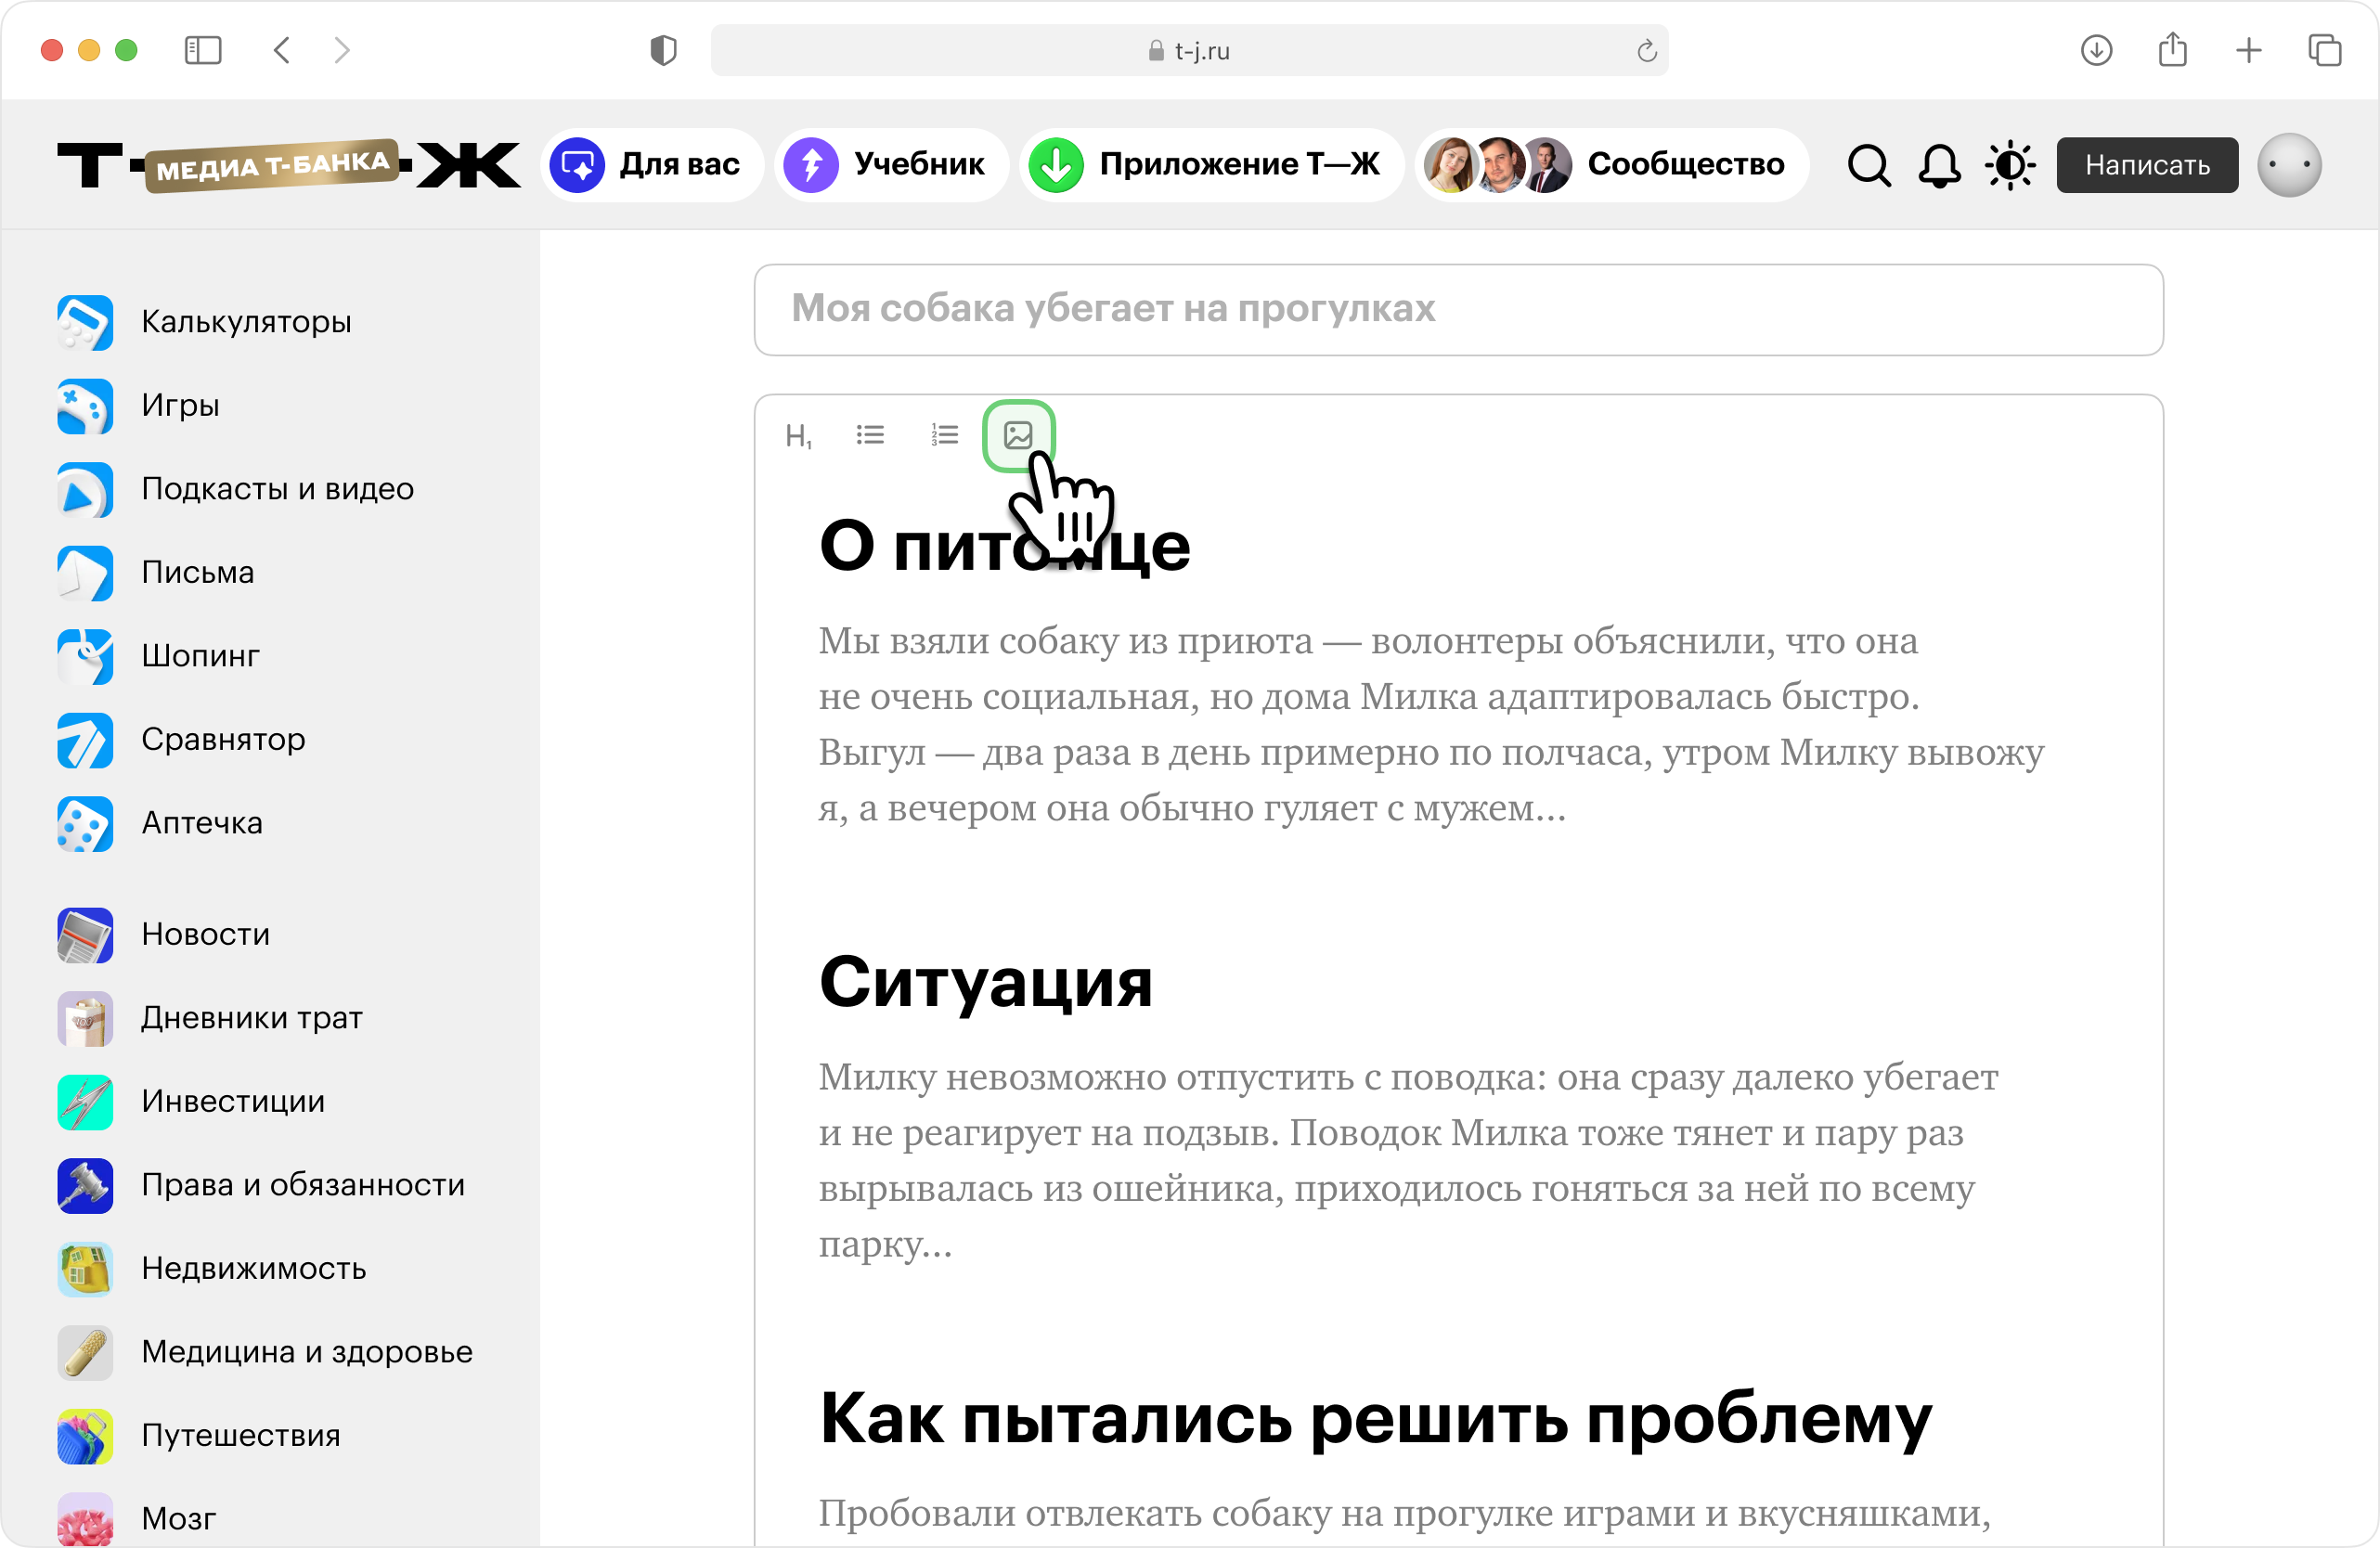
Task: Toggle light/dark theme sun icon
Action: (2010, 165)
